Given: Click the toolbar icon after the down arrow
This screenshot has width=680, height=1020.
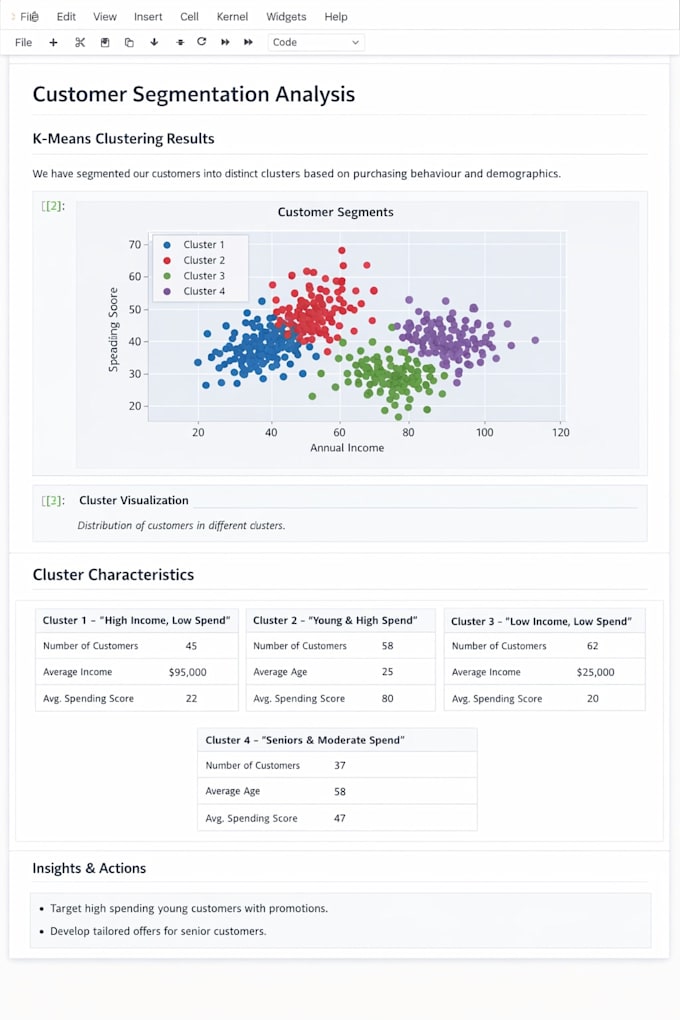Looking at the screenshot, I should coord(180,42).
